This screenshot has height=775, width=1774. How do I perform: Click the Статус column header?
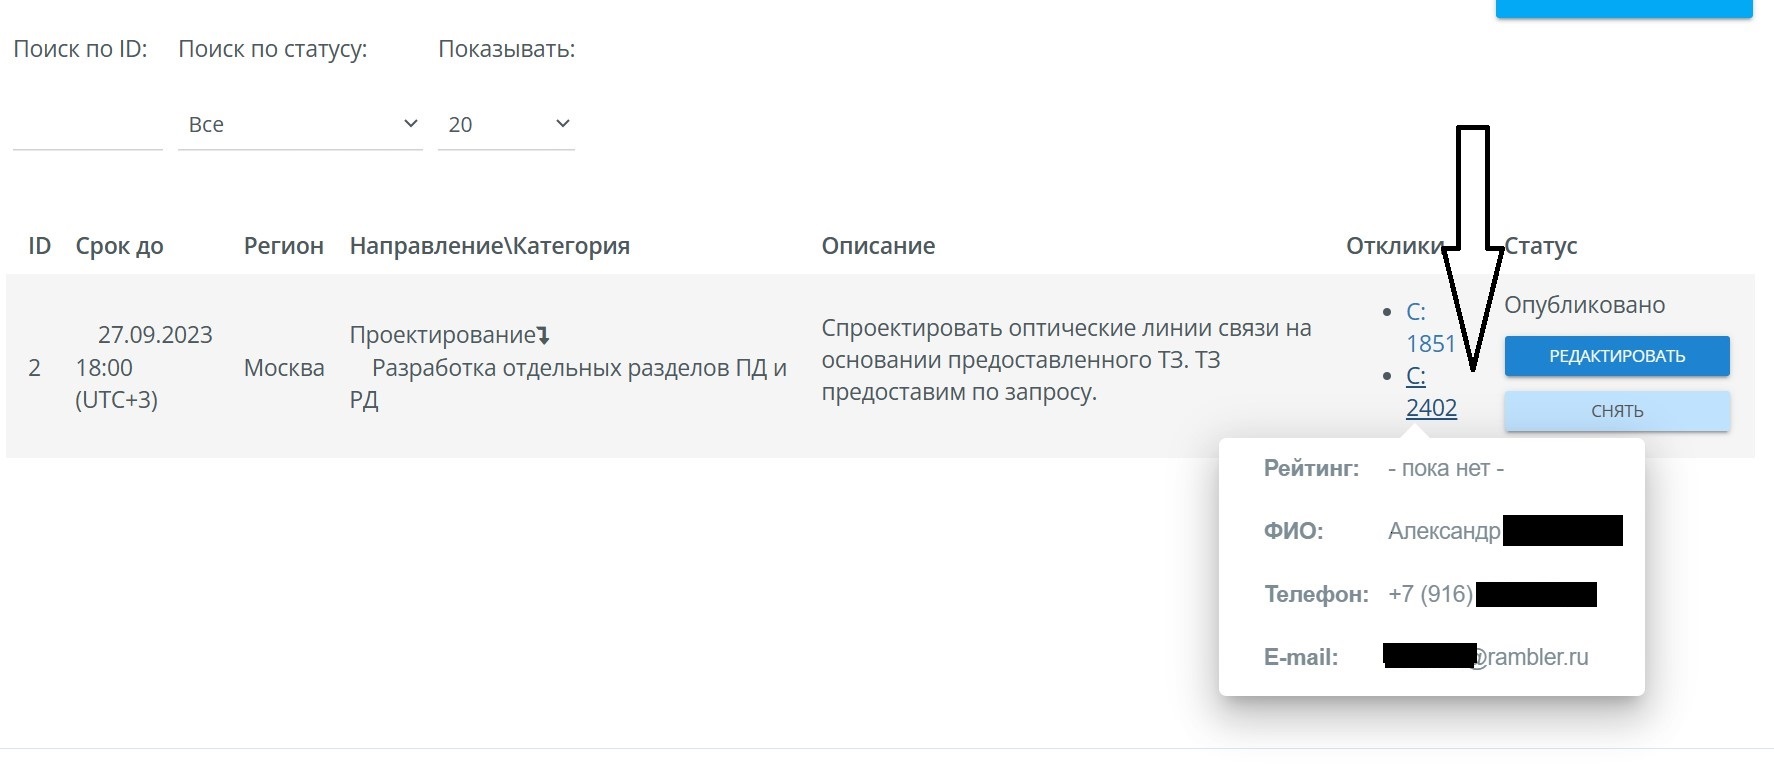point(1541,246)
